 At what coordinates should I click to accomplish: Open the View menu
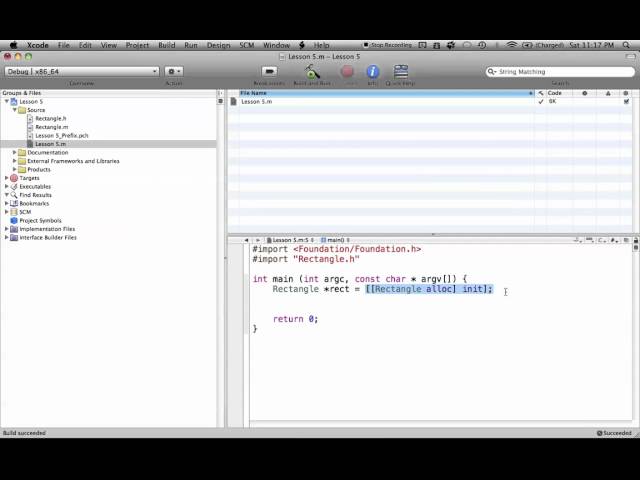[x=109, y=45]
